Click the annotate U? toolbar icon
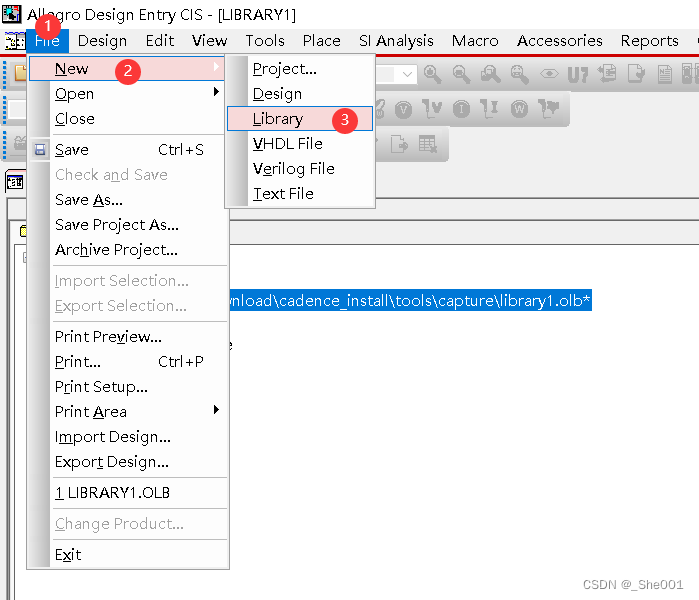The height and width of the screenshot is (600, 699). point(578,74)
